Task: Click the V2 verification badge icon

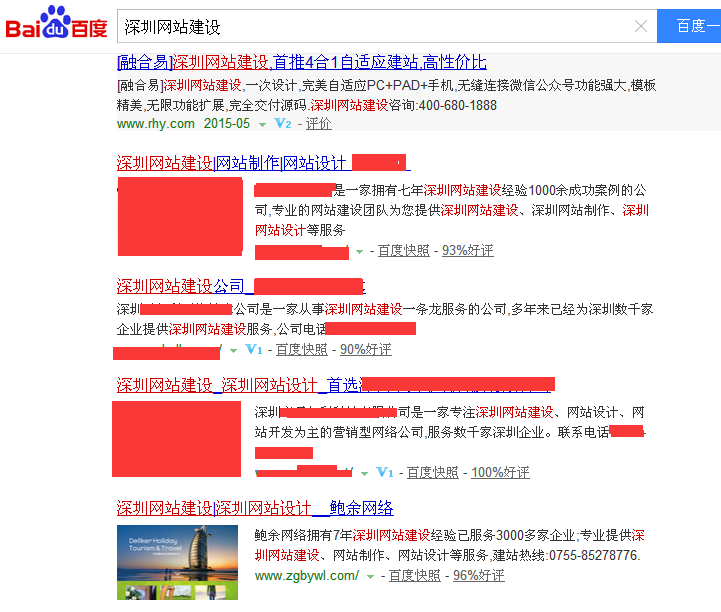Action: (x=283, y=123)
